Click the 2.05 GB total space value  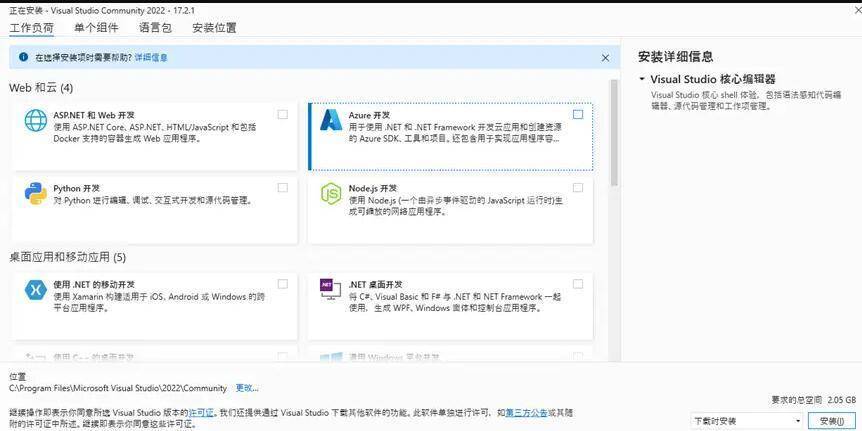tap(842, 400)
